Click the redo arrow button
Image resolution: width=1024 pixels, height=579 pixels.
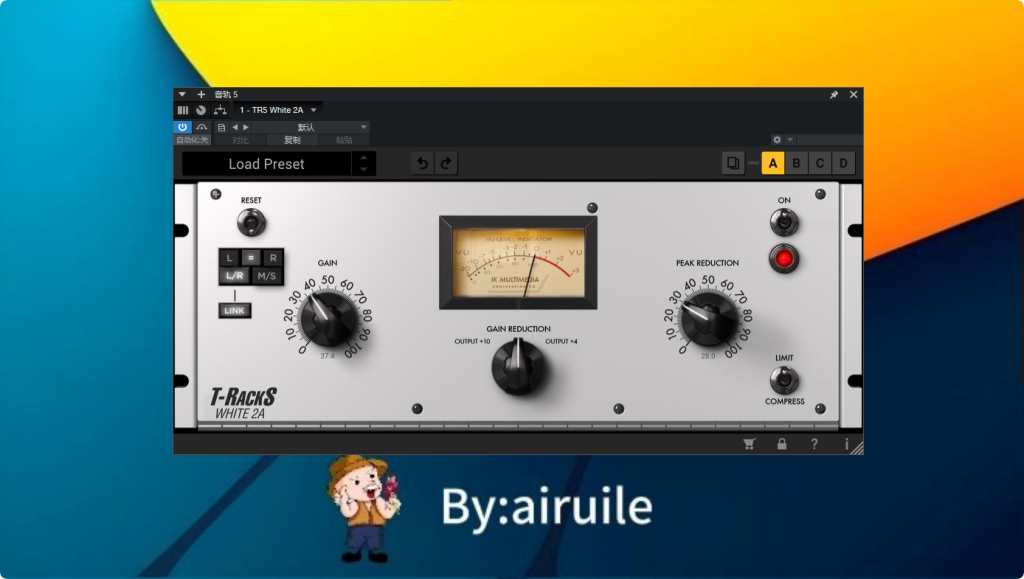click(446, 163)
